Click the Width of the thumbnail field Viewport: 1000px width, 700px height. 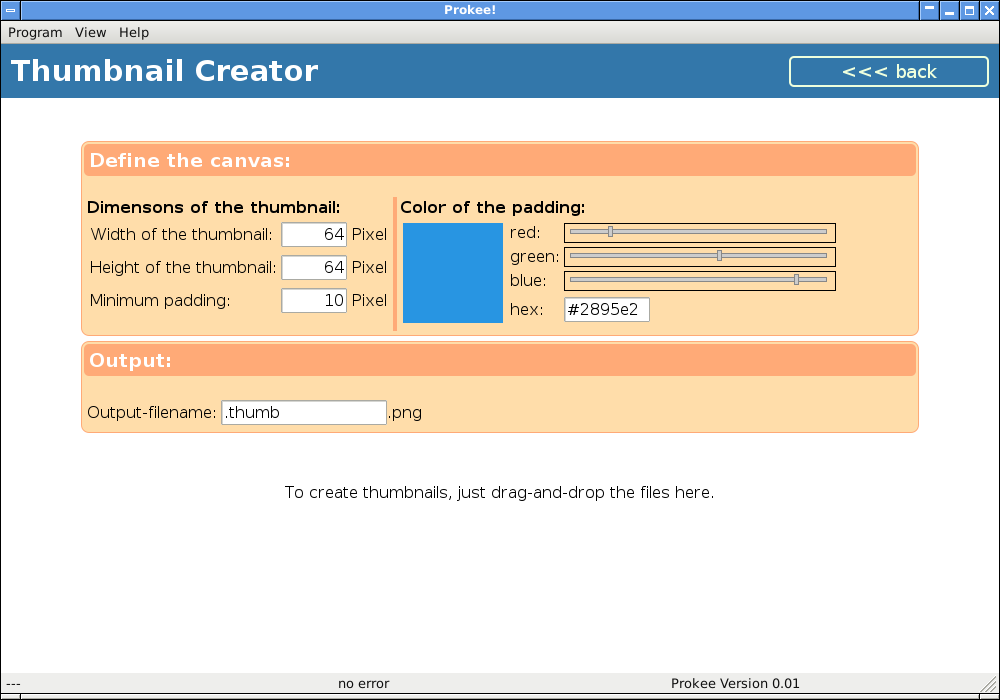click(x=314, y=235)
